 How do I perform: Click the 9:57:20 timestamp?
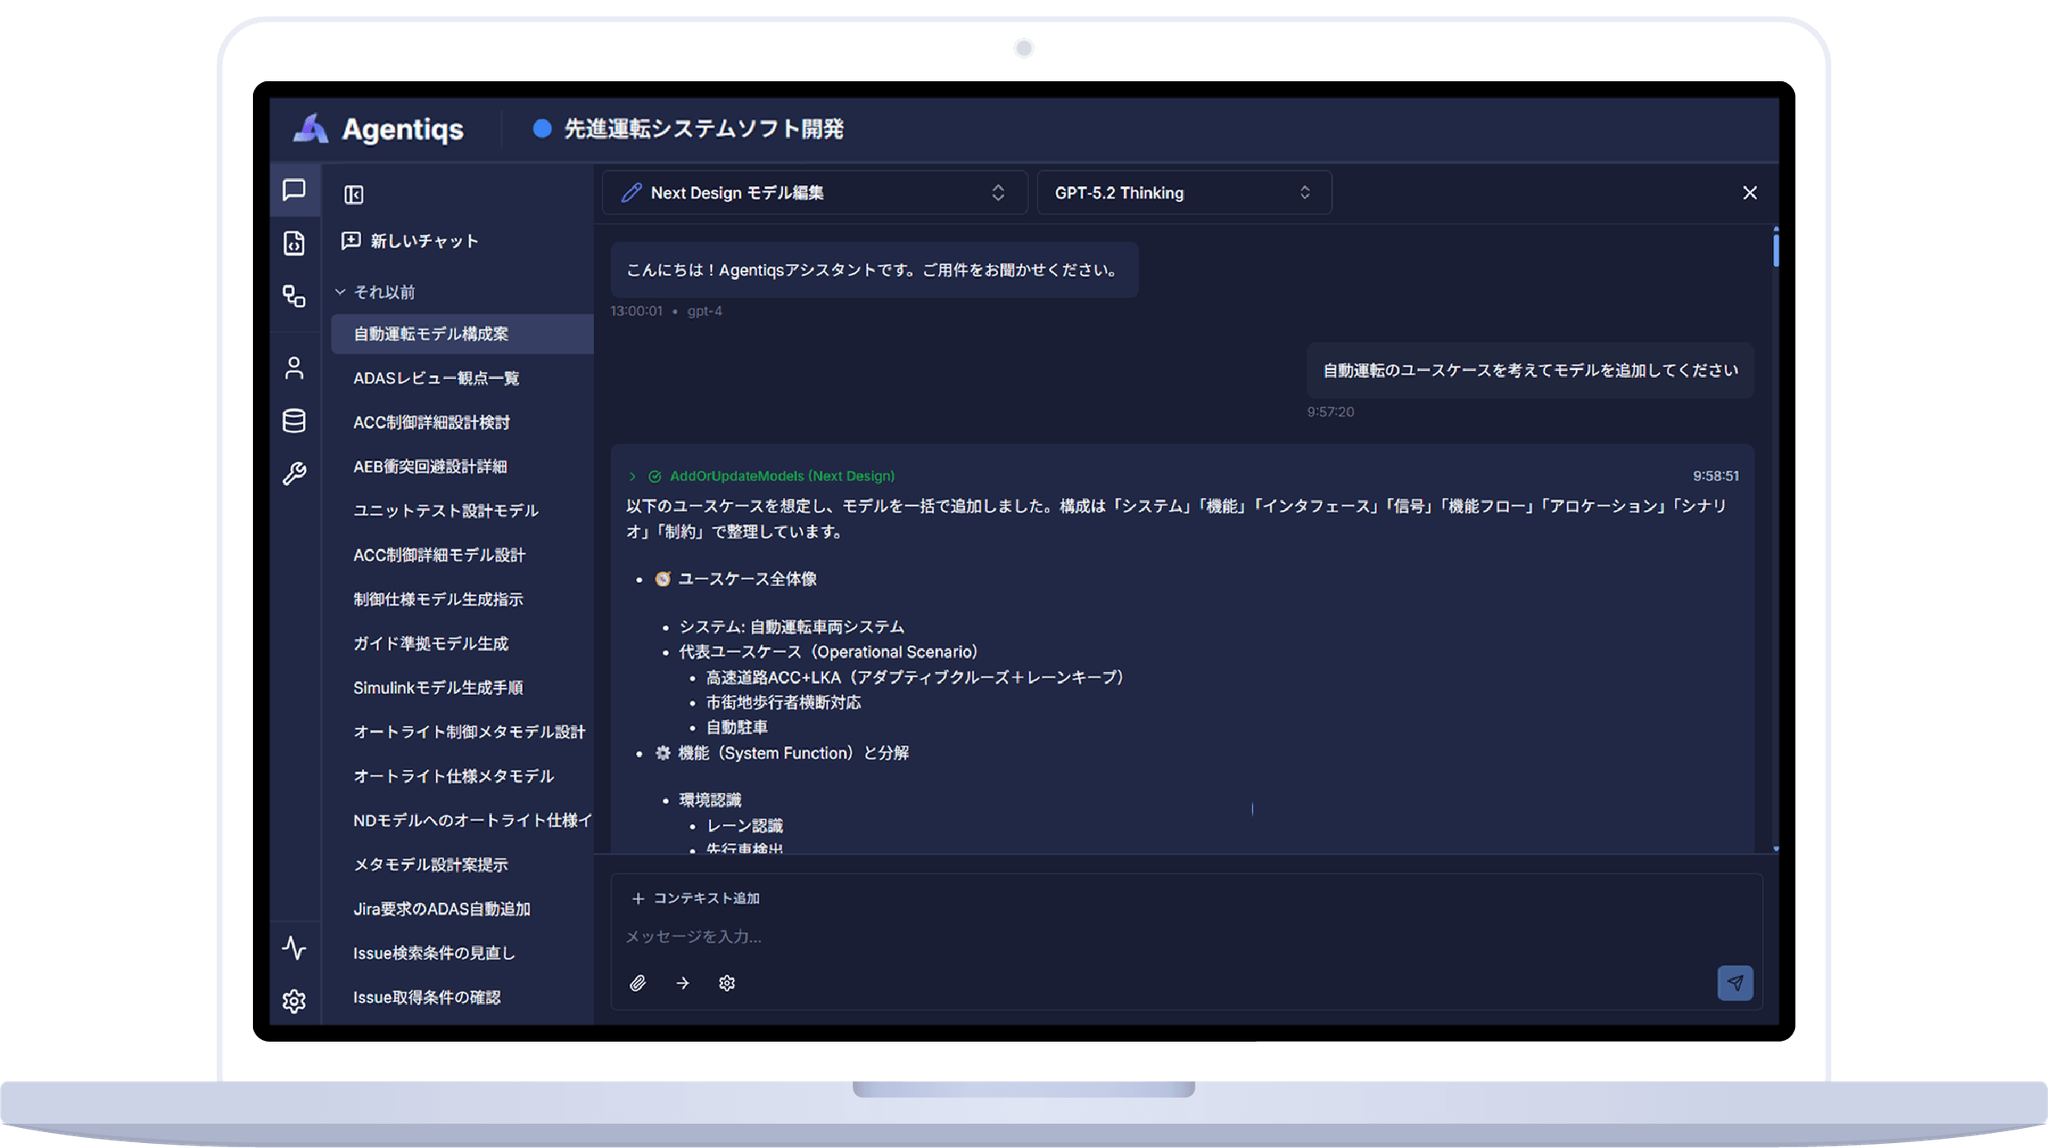(1330, 412)
